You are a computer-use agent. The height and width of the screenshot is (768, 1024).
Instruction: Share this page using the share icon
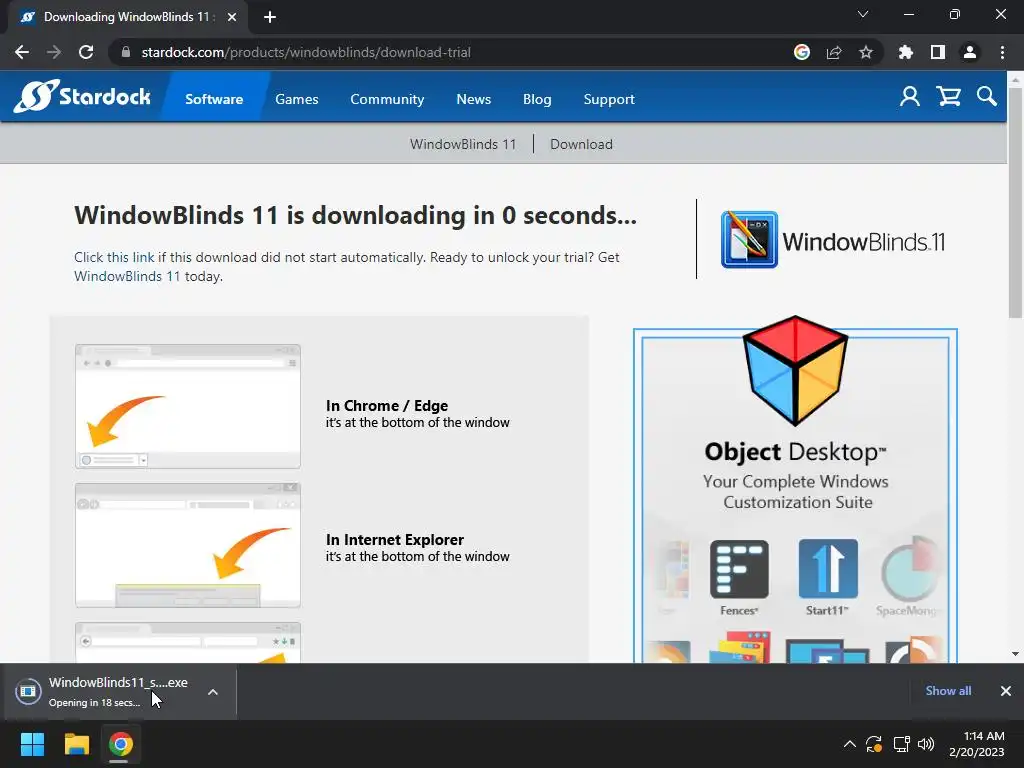click(x=834, y=52)
